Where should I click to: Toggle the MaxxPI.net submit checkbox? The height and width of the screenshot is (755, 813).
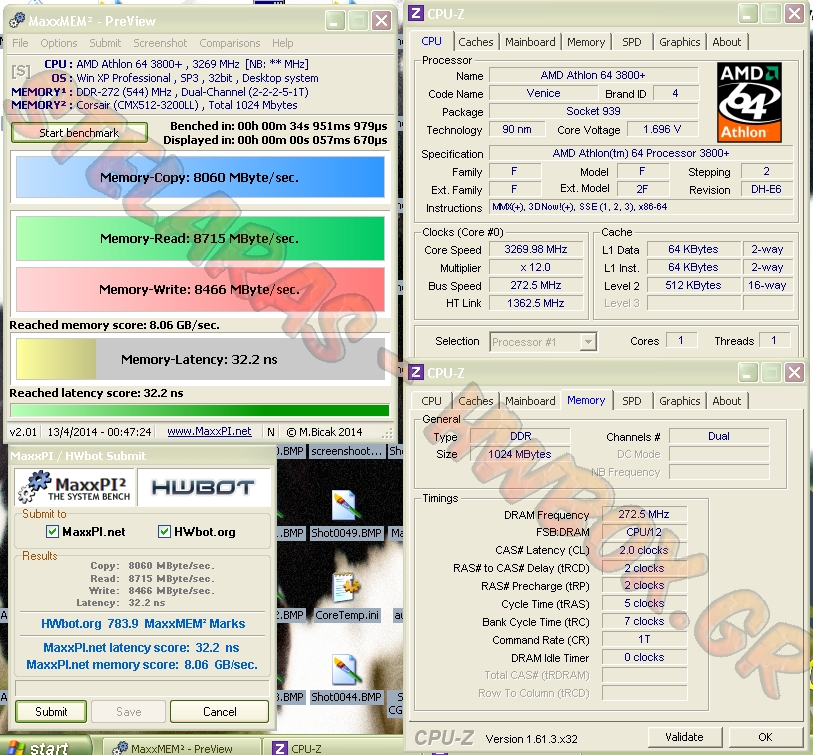[52, 532]
